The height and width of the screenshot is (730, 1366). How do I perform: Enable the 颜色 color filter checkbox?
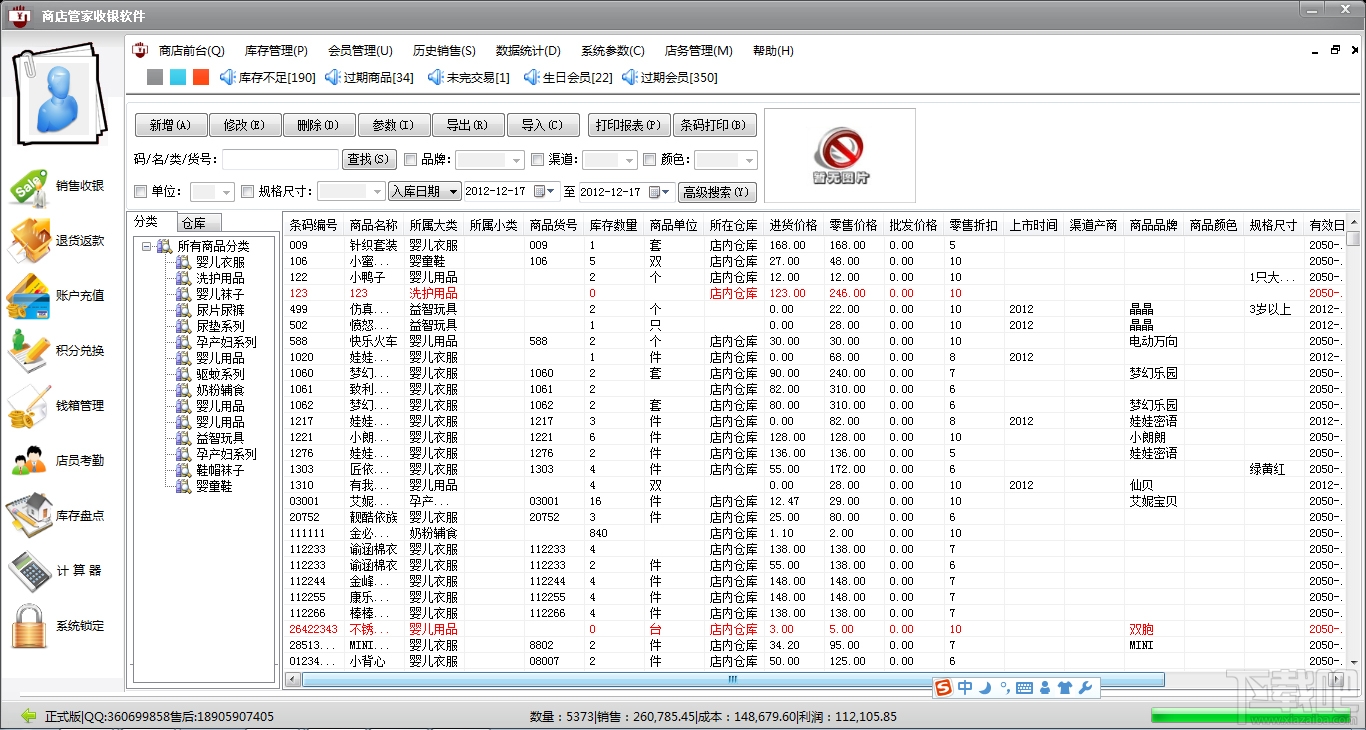coord(649,159)
